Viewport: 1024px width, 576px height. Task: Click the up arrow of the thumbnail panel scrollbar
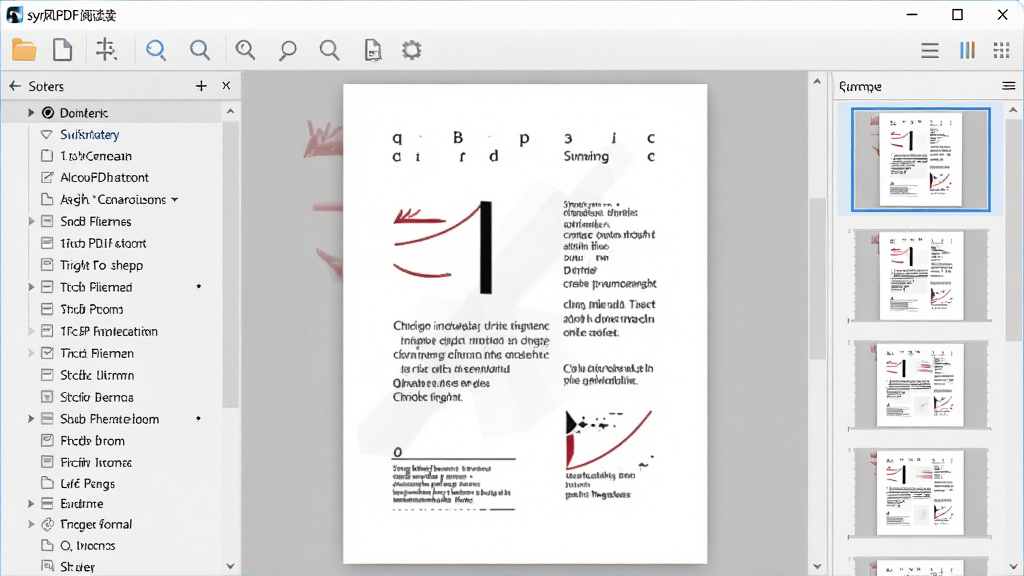pyautogui.click(x=1014, y=110)
